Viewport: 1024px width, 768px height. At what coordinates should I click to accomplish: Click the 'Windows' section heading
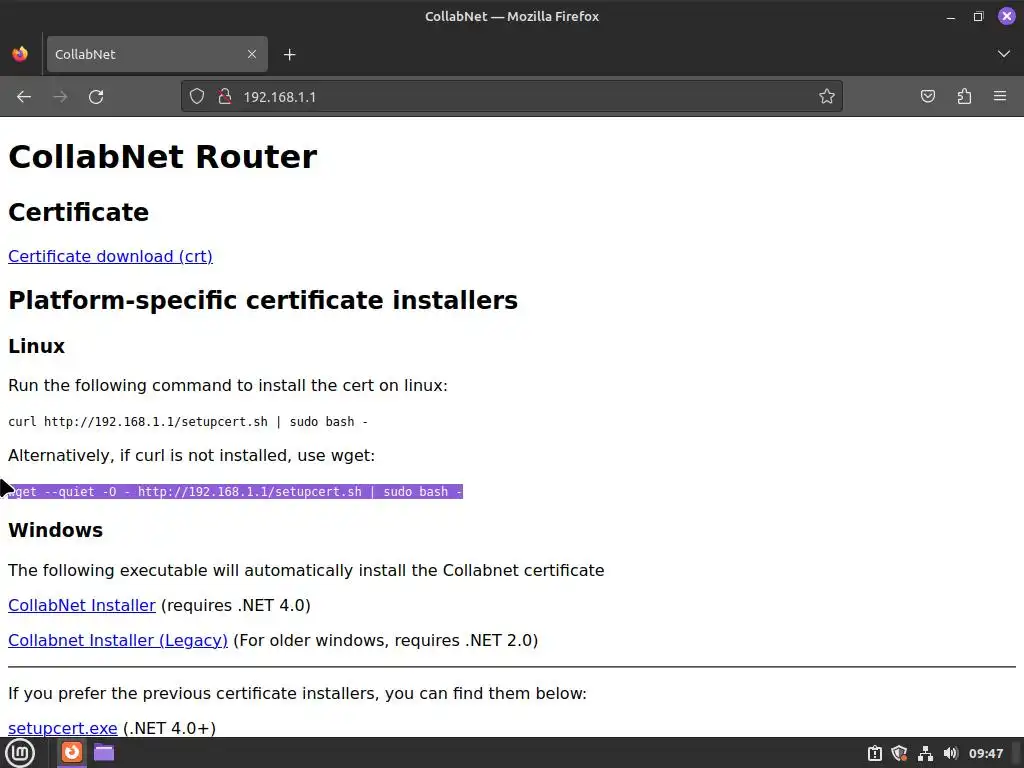pos(56,530)
